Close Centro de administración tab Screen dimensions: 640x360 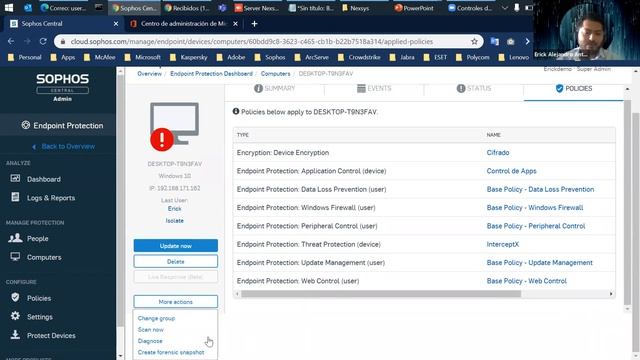coord(236,24)
